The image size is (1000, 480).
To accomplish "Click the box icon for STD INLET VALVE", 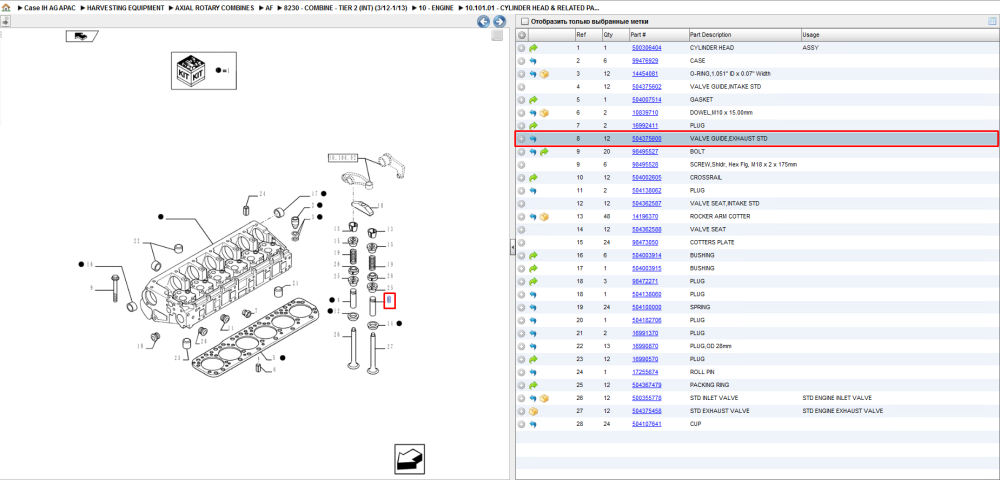I will [544, 398].
